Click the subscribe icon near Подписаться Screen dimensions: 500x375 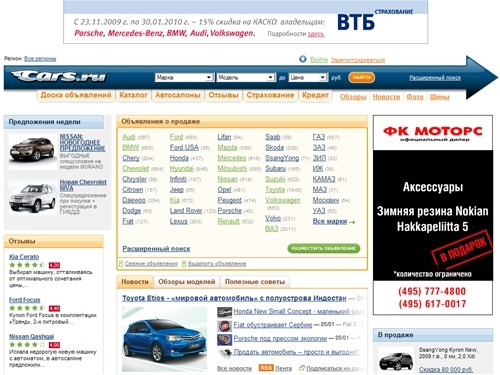tap(302, 368)
